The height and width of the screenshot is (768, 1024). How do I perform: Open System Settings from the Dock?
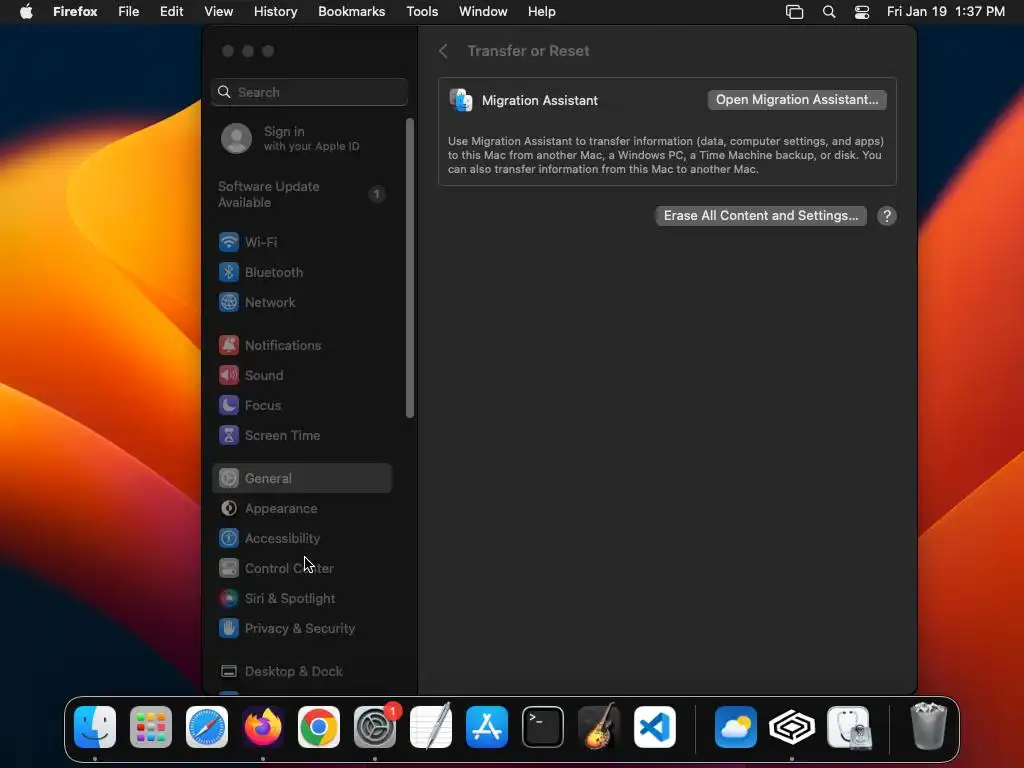[375, 727]
